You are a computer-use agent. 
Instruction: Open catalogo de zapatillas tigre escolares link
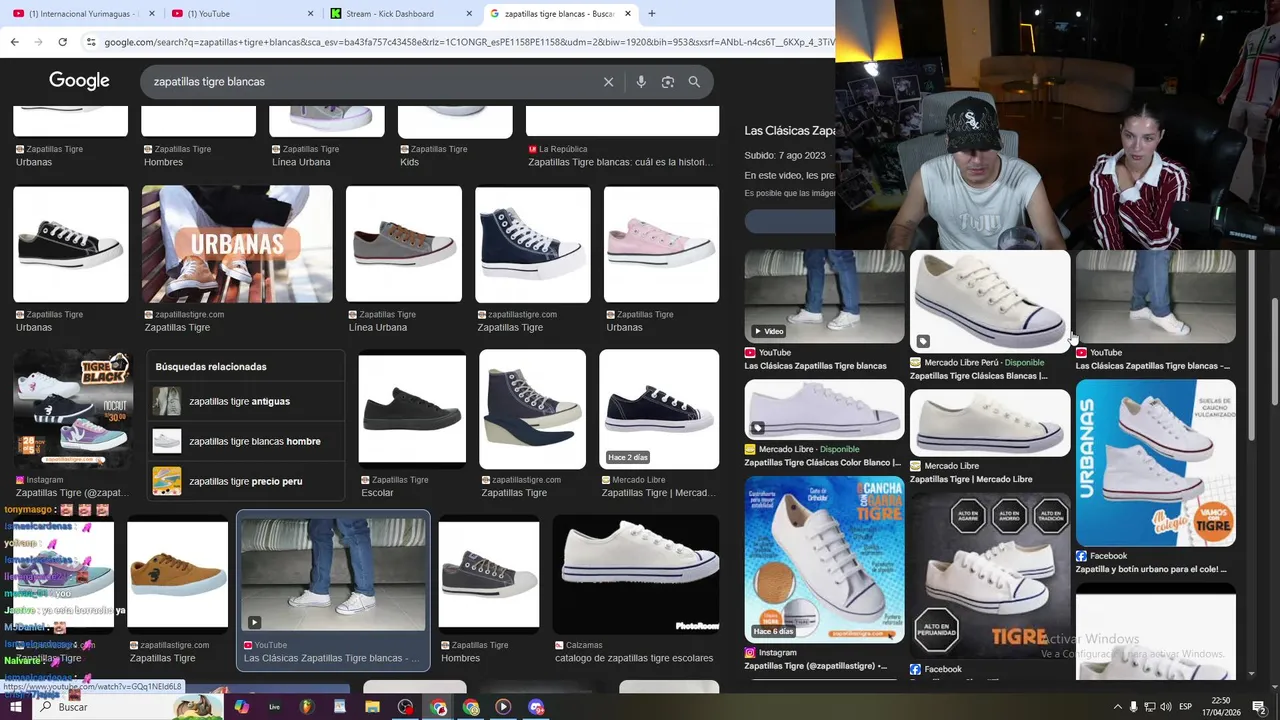tap(633, 658)
